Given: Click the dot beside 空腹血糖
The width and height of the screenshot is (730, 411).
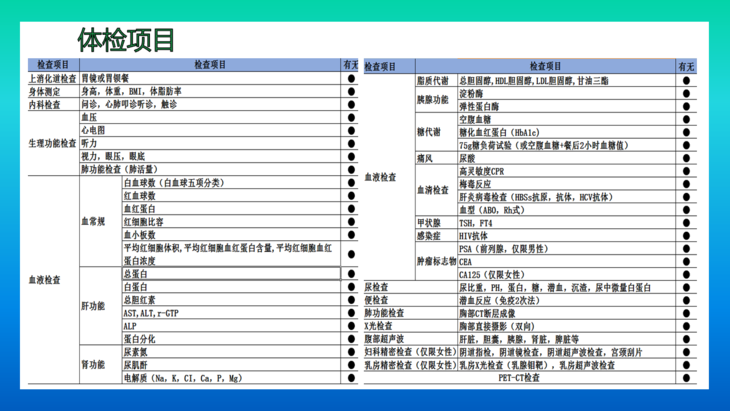Looking at the screenshot, I should pos(686,119).
